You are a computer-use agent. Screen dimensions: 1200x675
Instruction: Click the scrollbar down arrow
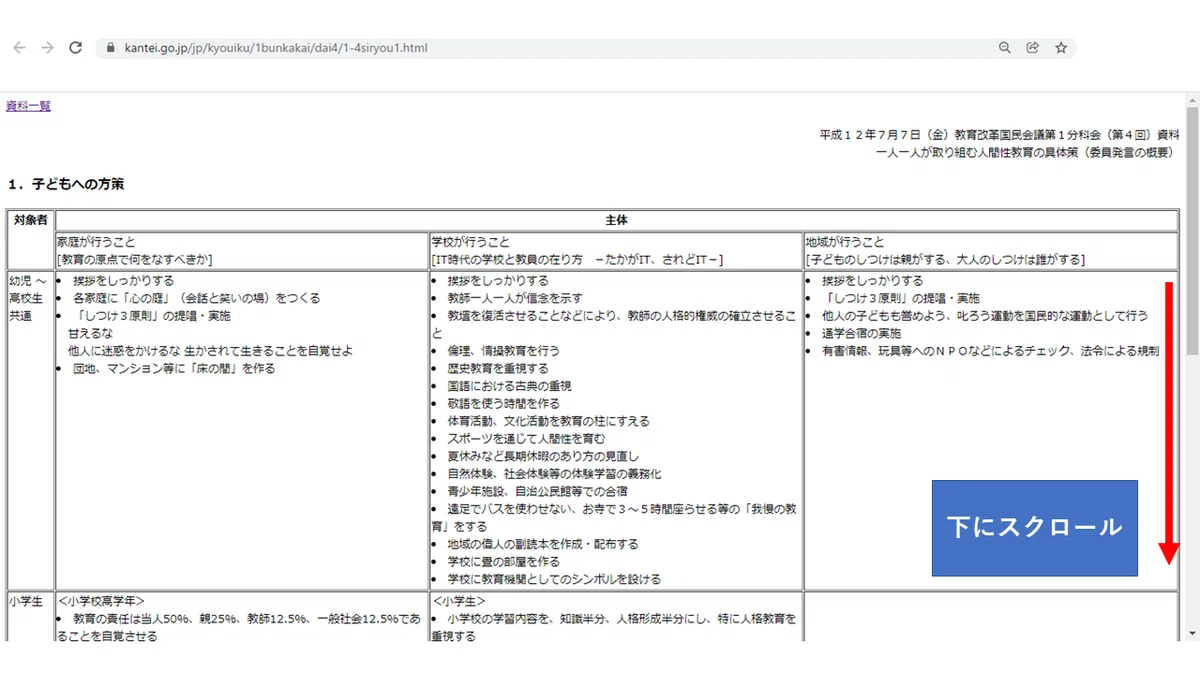(1192, 634)
